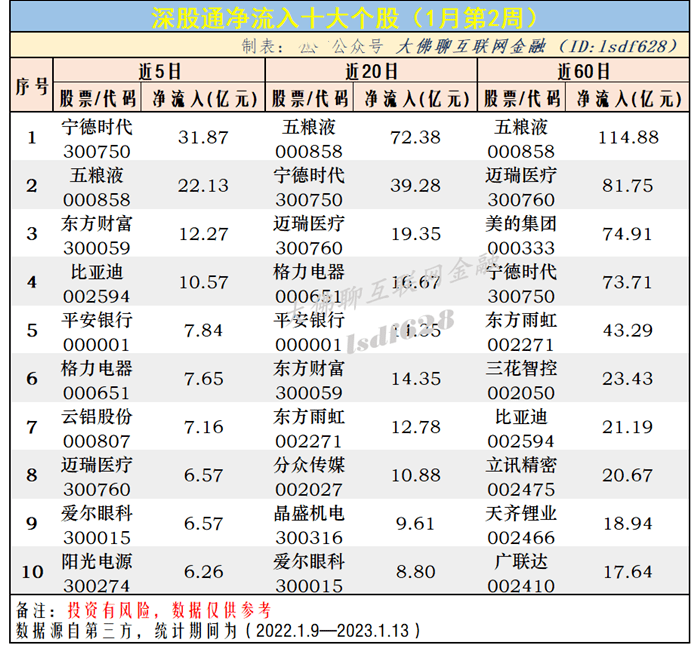Select the 近5日 column header
The width and height of the screenshot is (700, 657).
[x=159, y=72]
